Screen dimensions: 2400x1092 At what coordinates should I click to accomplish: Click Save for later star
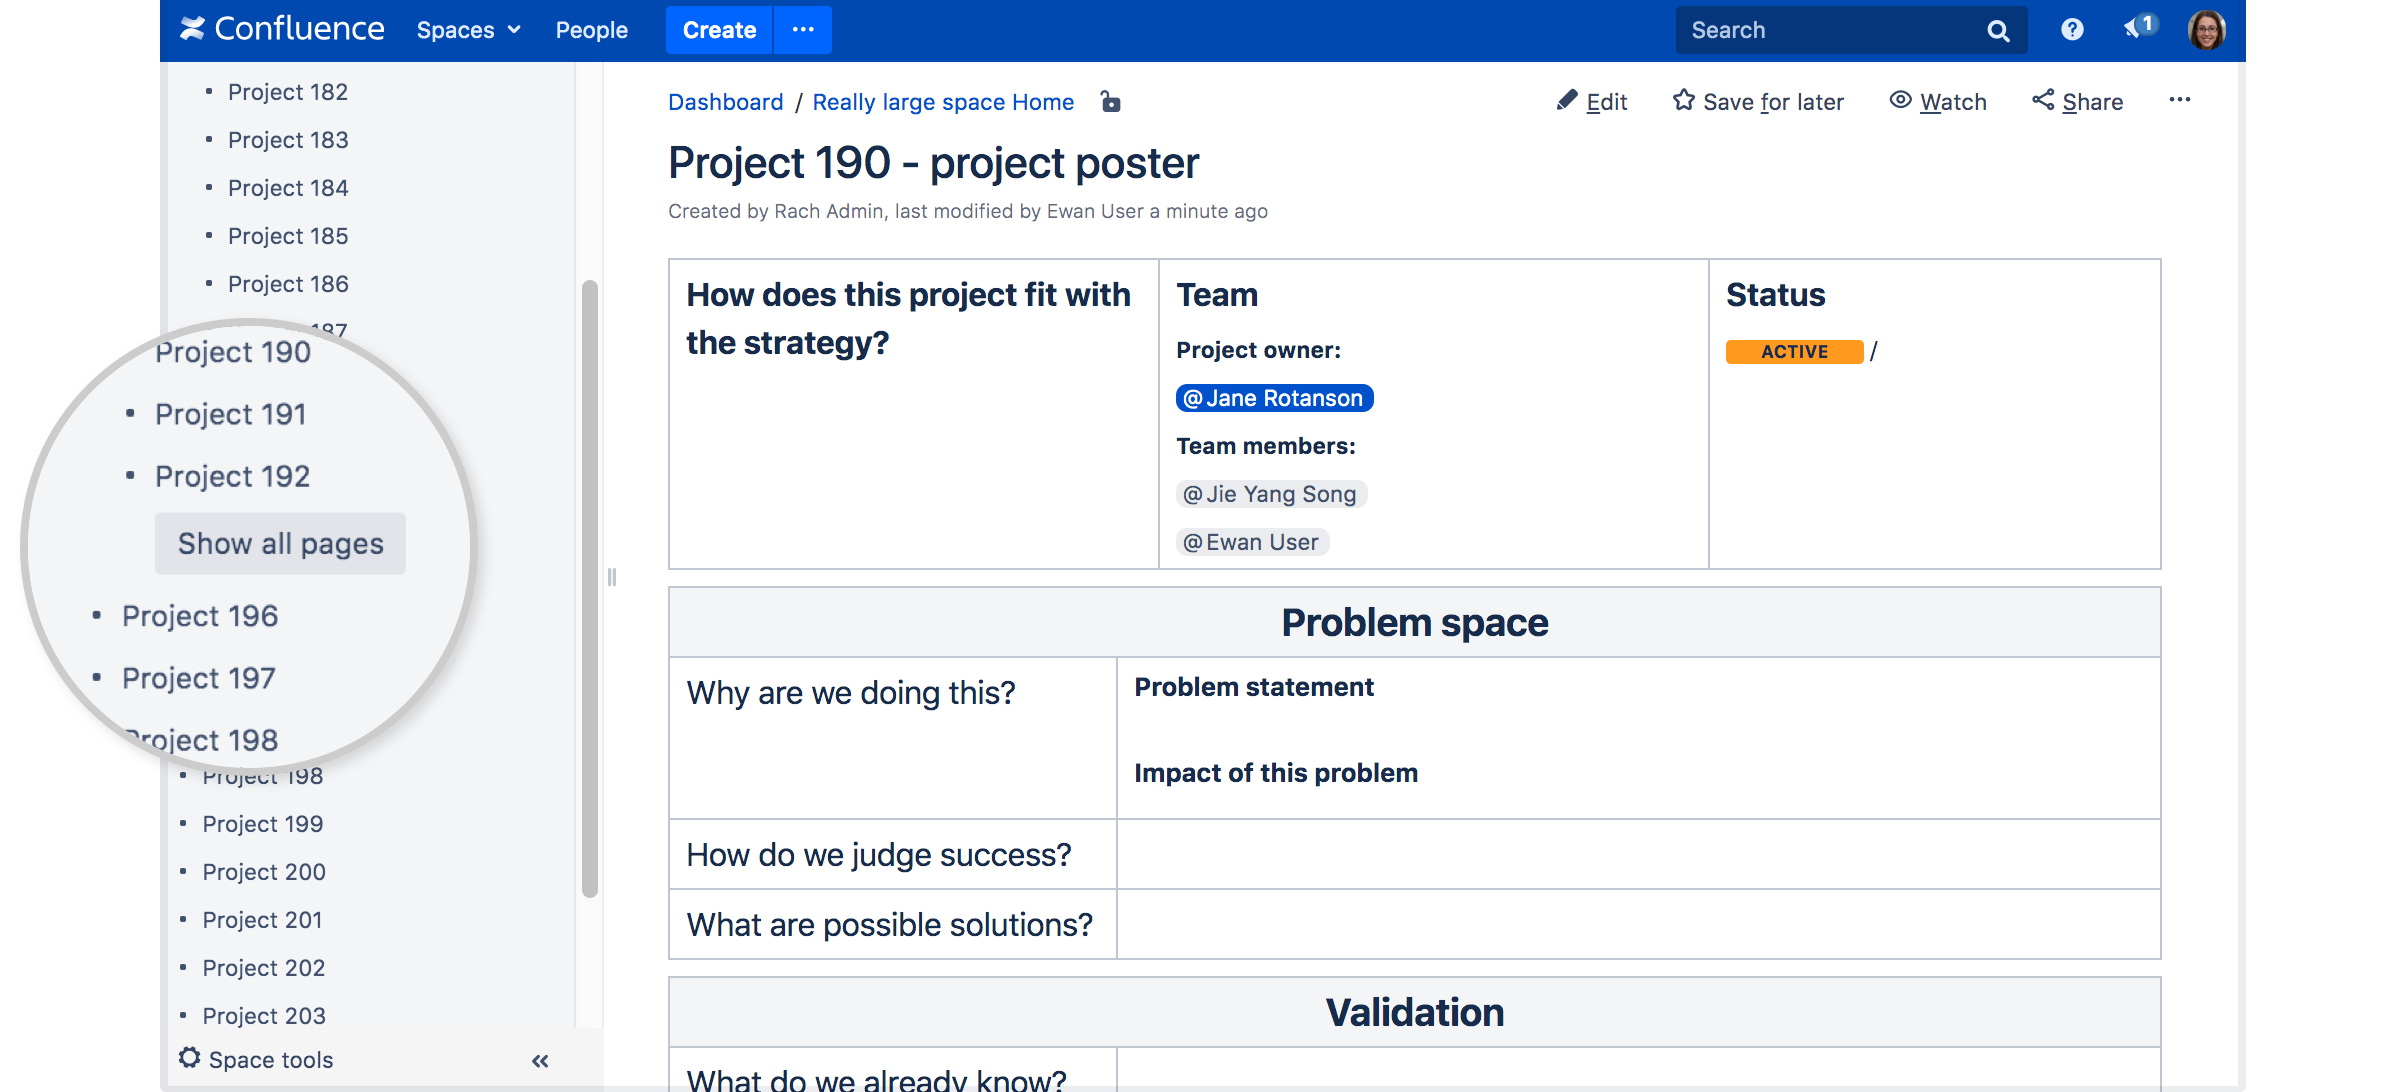tap(1758, 102)
